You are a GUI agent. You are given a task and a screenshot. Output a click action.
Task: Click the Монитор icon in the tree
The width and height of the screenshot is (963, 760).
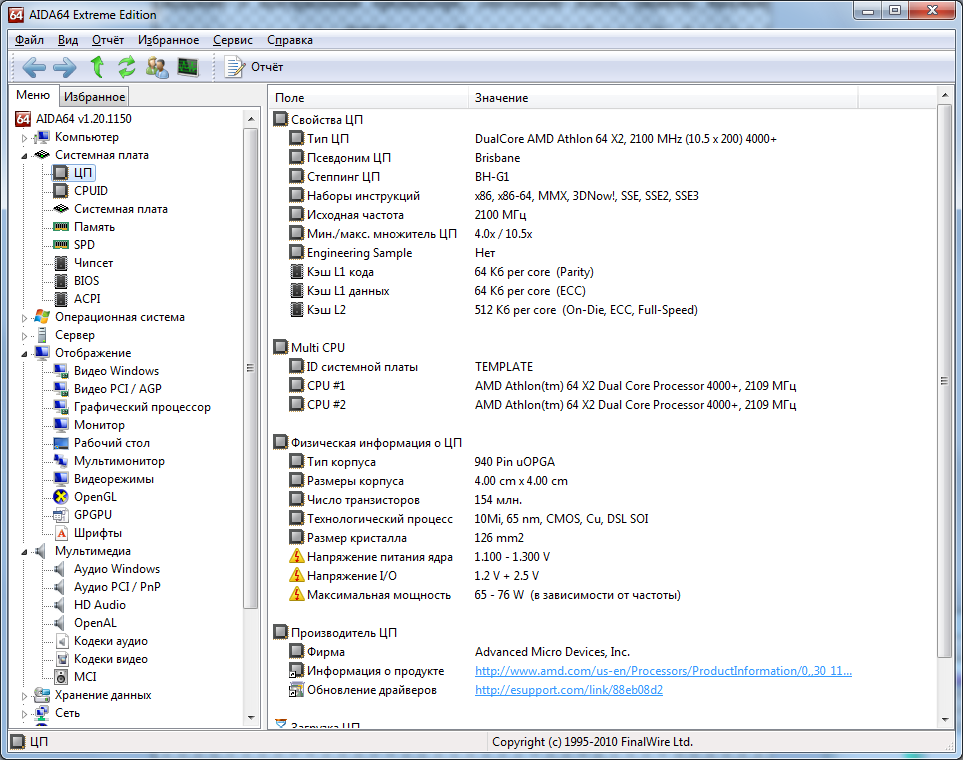tap(61, 425)
